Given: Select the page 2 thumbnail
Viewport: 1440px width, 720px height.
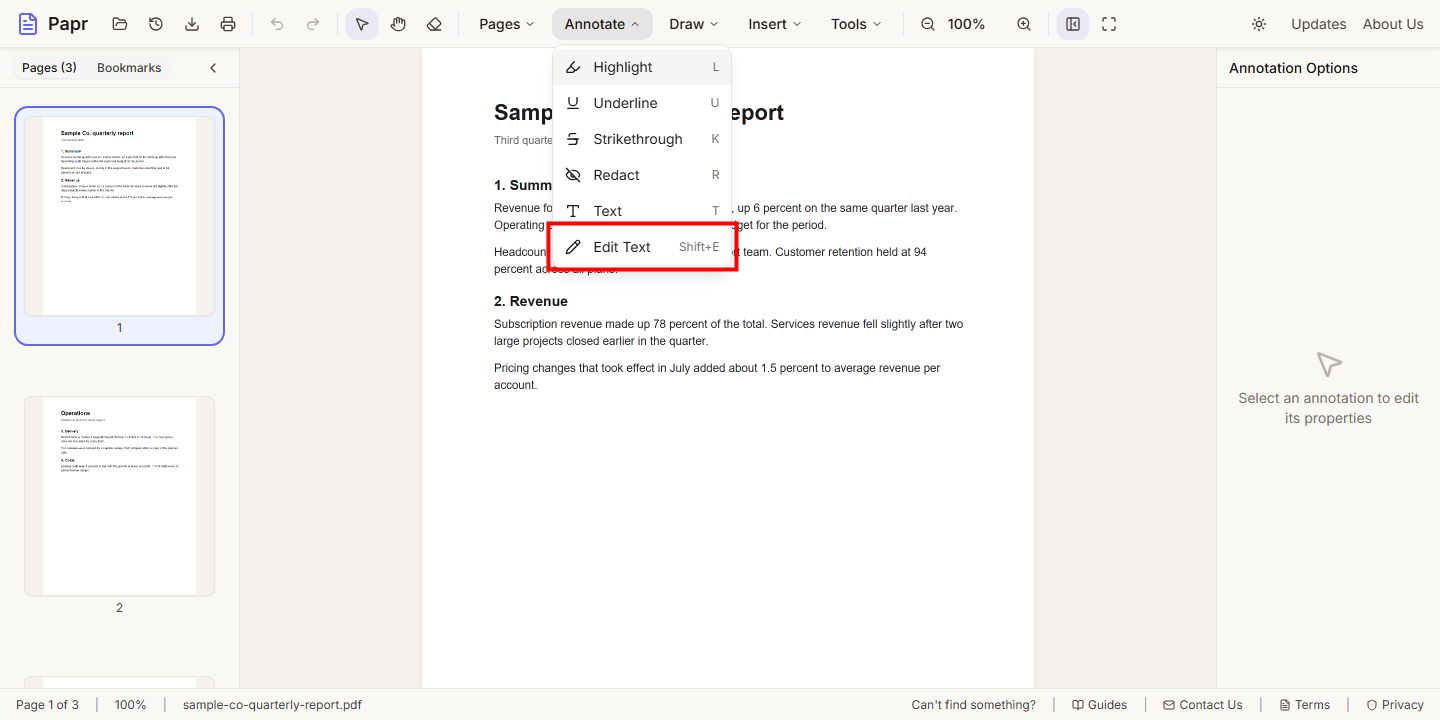Looking at the screenshot, I should click(119, 496).
